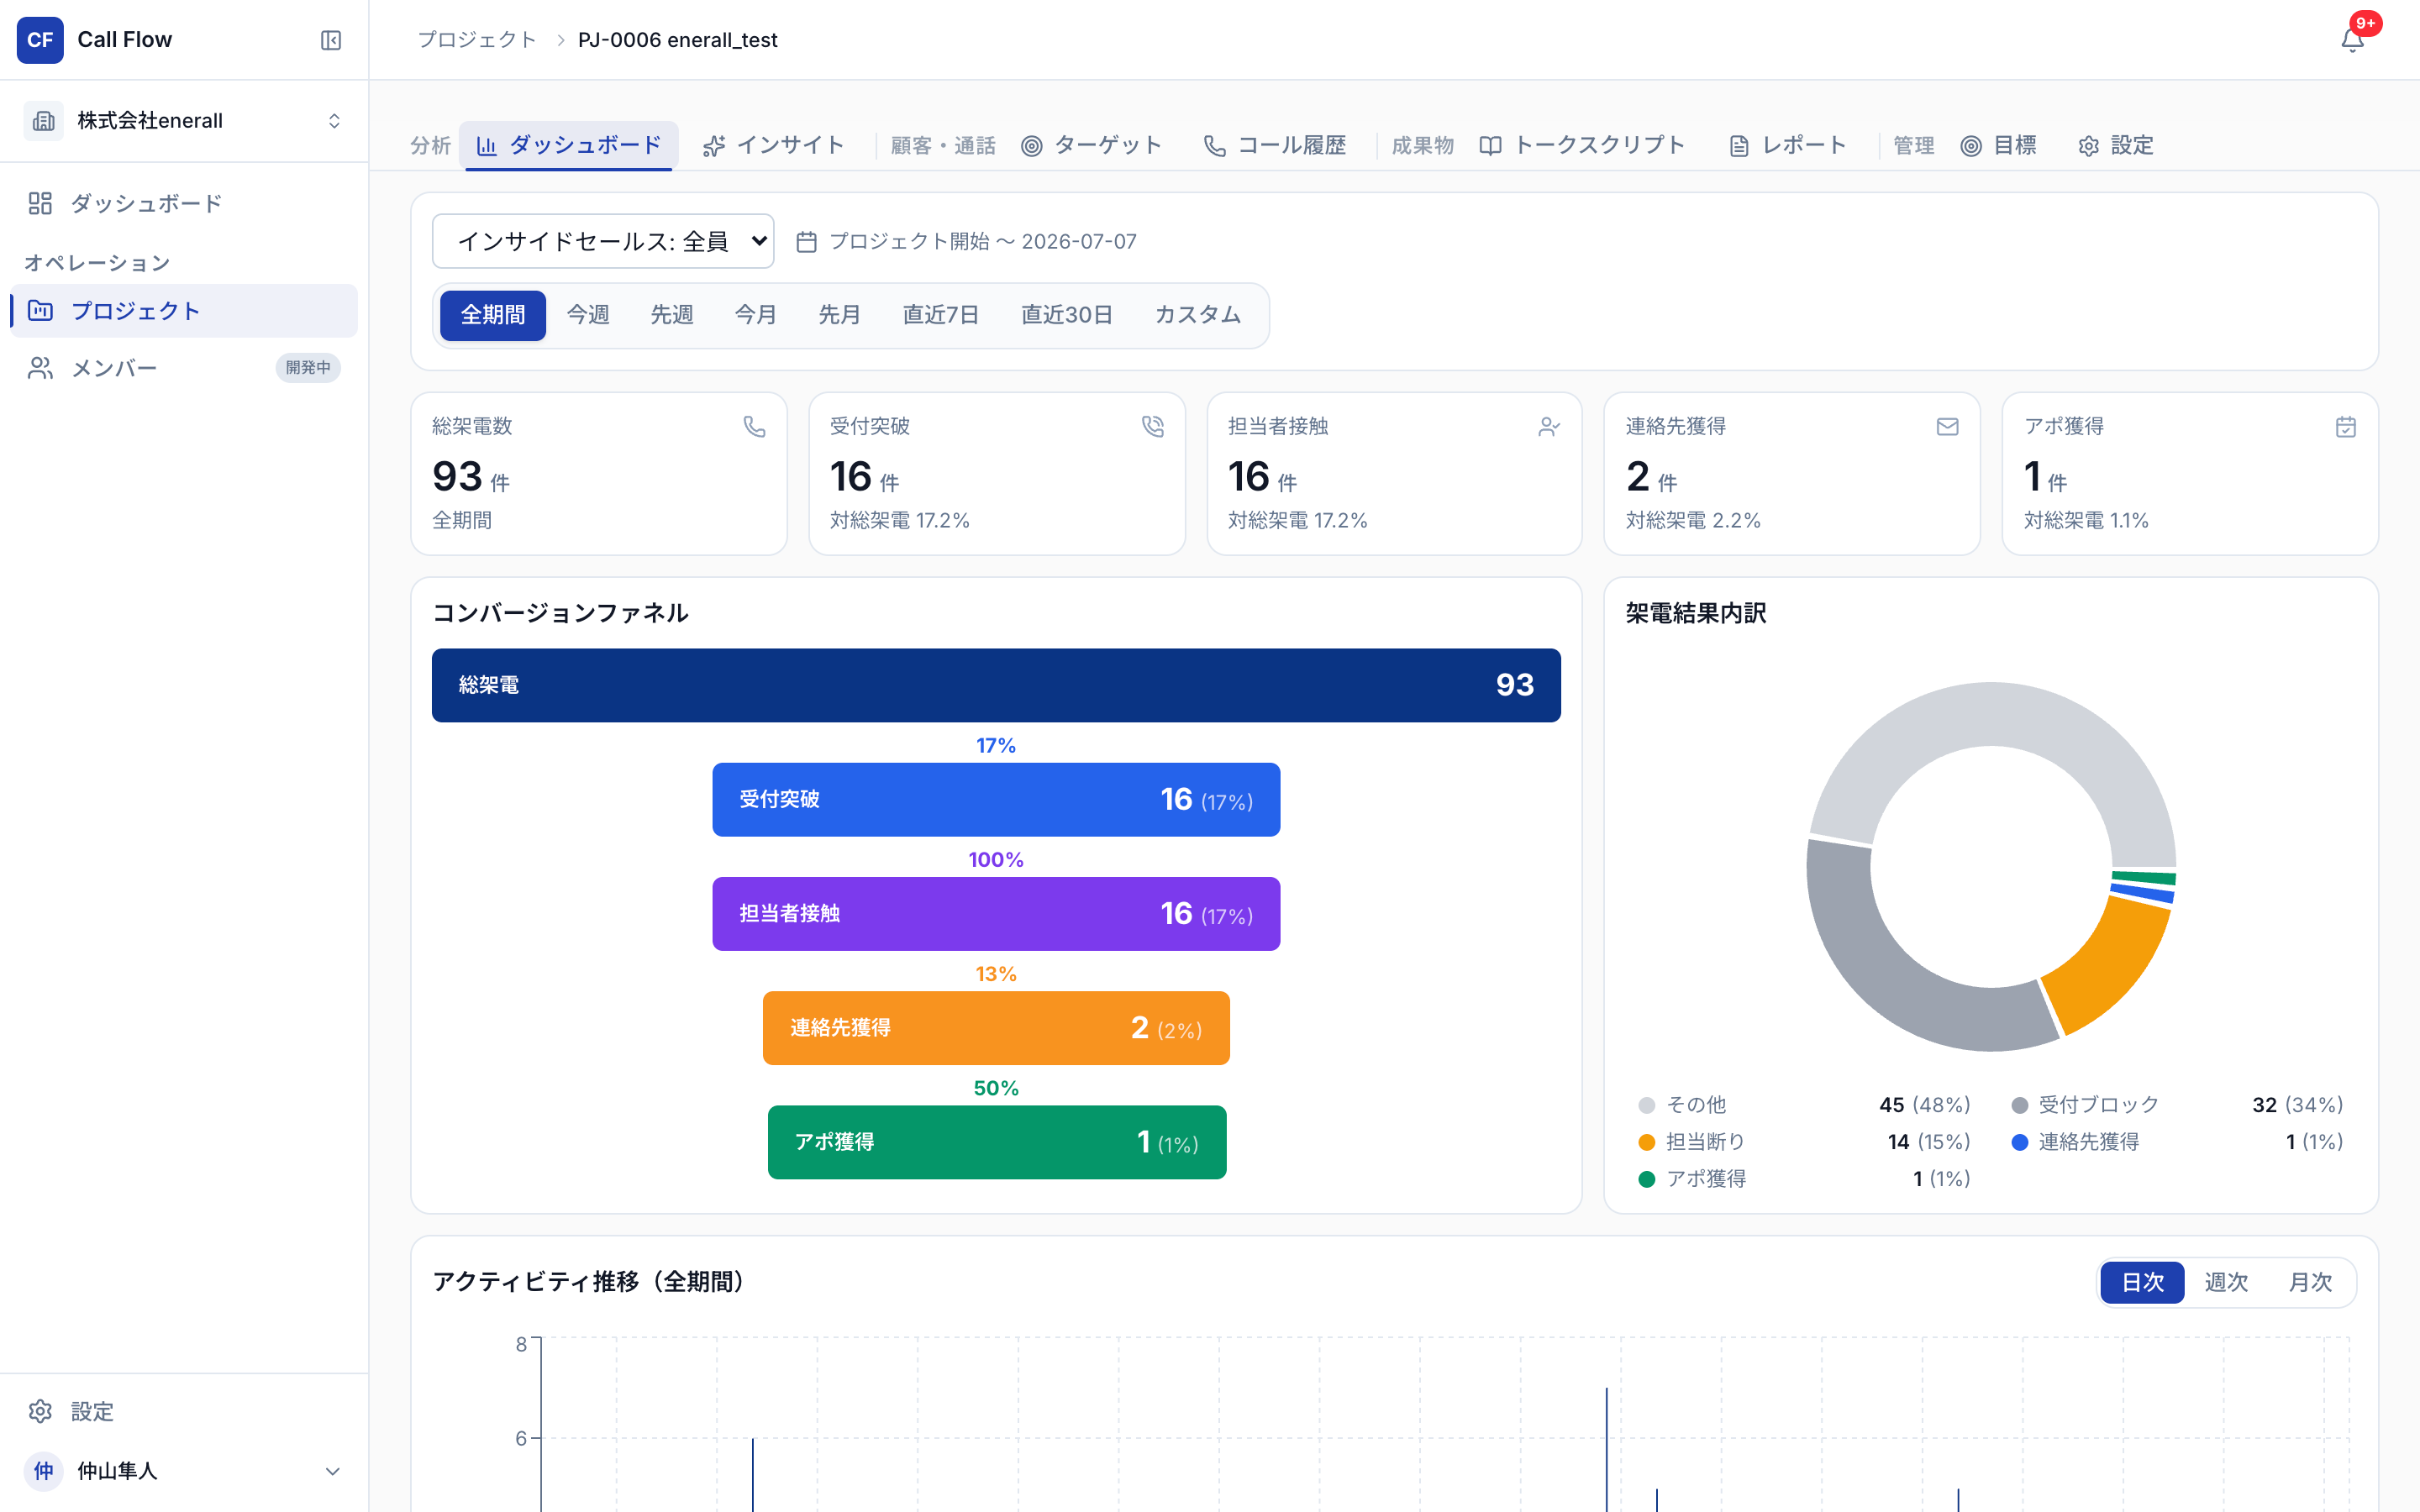Image resolution: width=2420 pixels, height=1512 pixels.
Task: Select the カスタム period filter
Action: [1198, 315]
